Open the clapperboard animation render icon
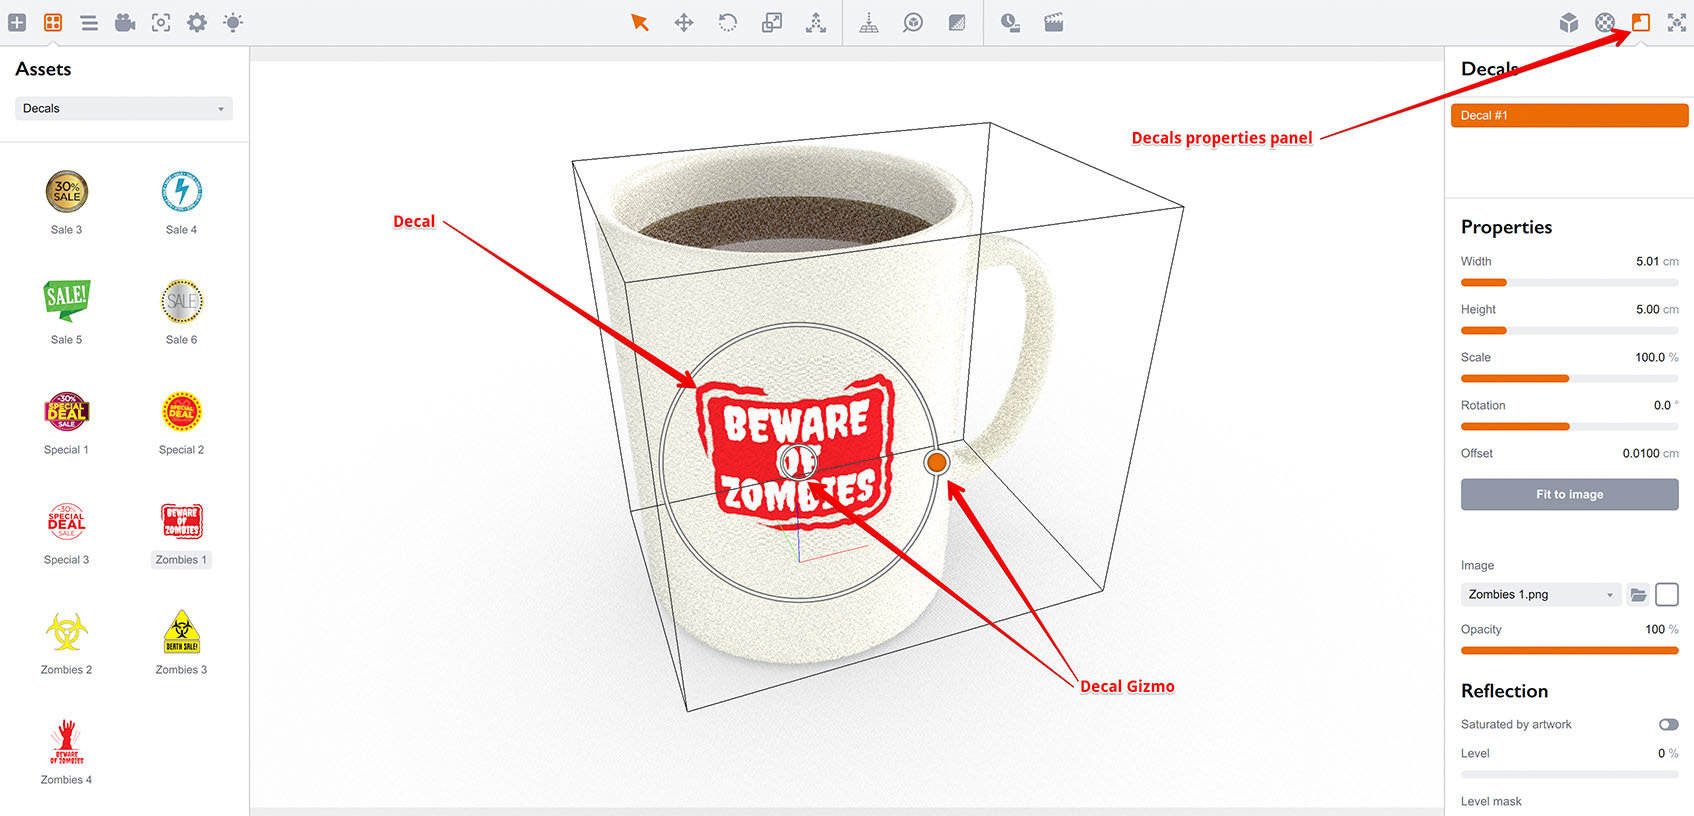Image resolution: width=1694 pixels, height=816 pixels. [1054, 22]
